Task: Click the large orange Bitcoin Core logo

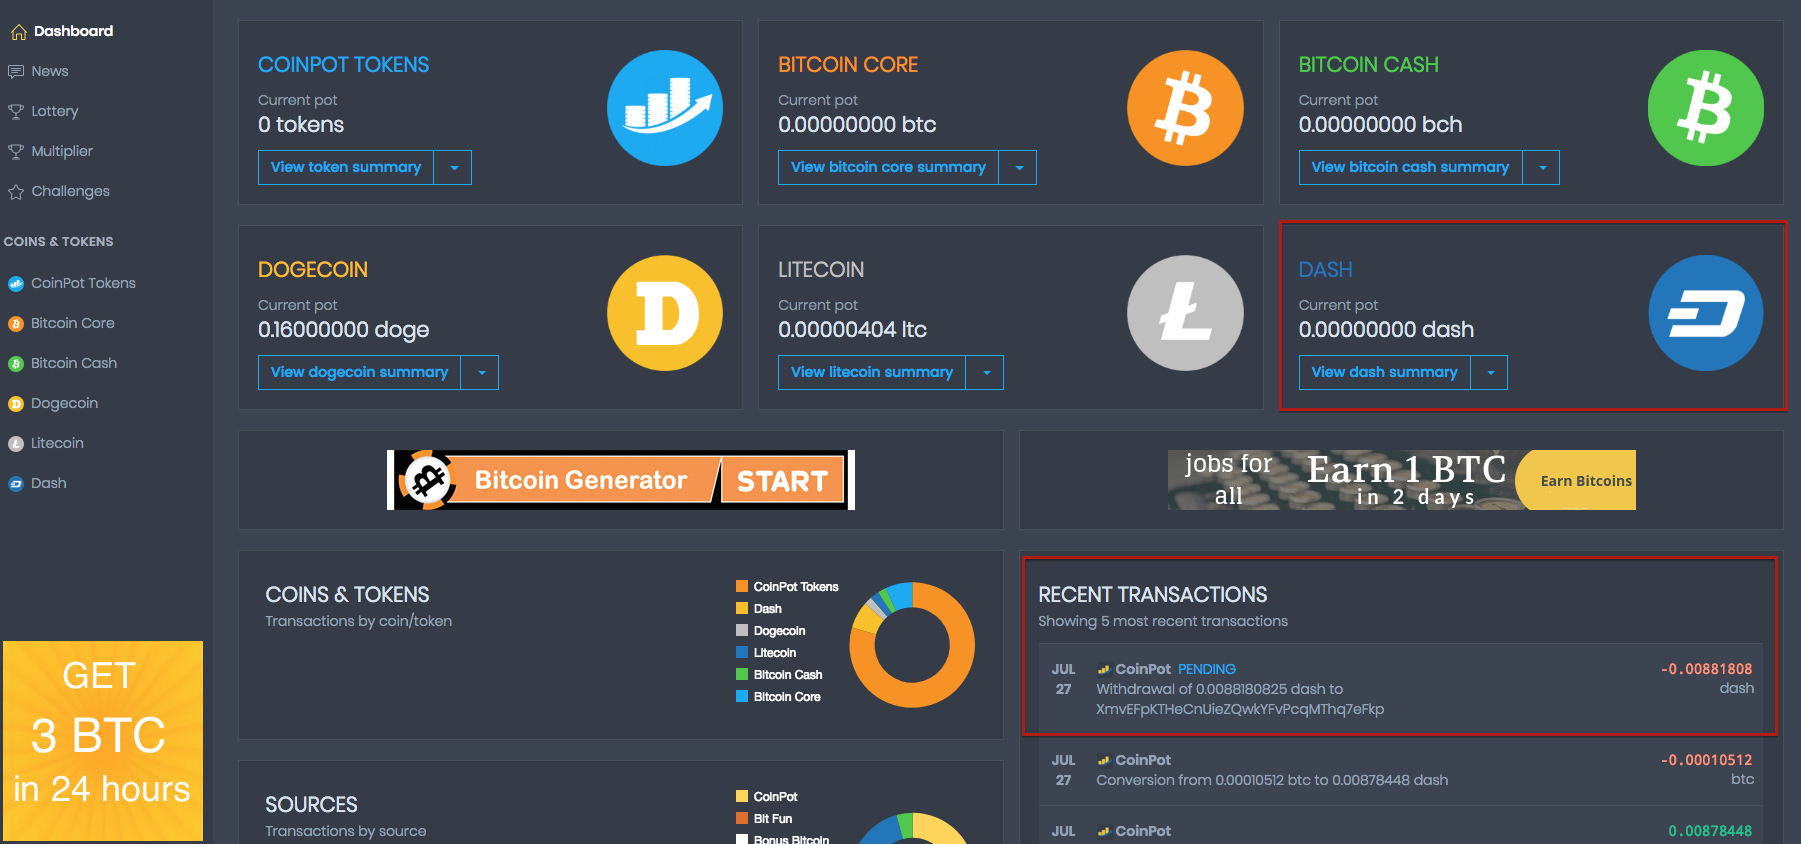Action: [1185, 108]
